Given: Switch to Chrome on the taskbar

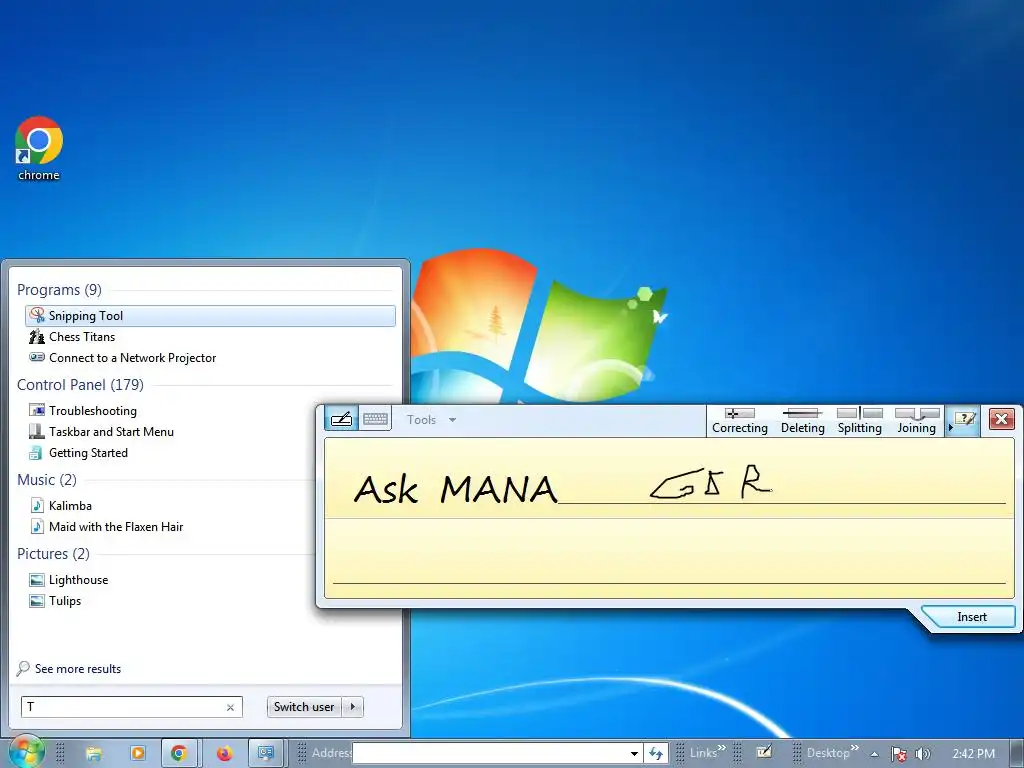Looking at the screenshot, I should tap(179, 753).
